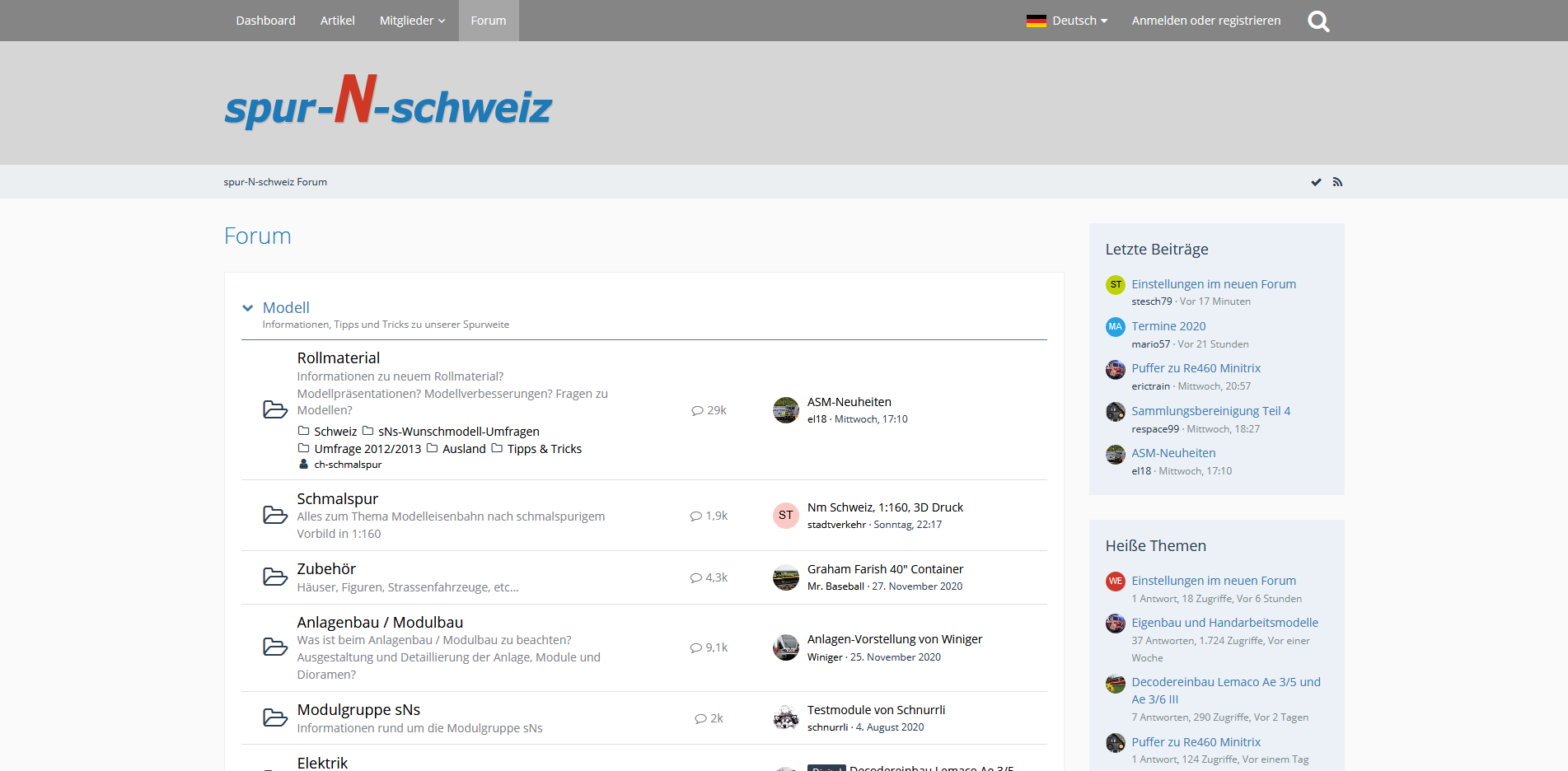Open WE avatar in Heiße Themen
Viewport: 1568px width, 771px height.
tap(1115, 581)
